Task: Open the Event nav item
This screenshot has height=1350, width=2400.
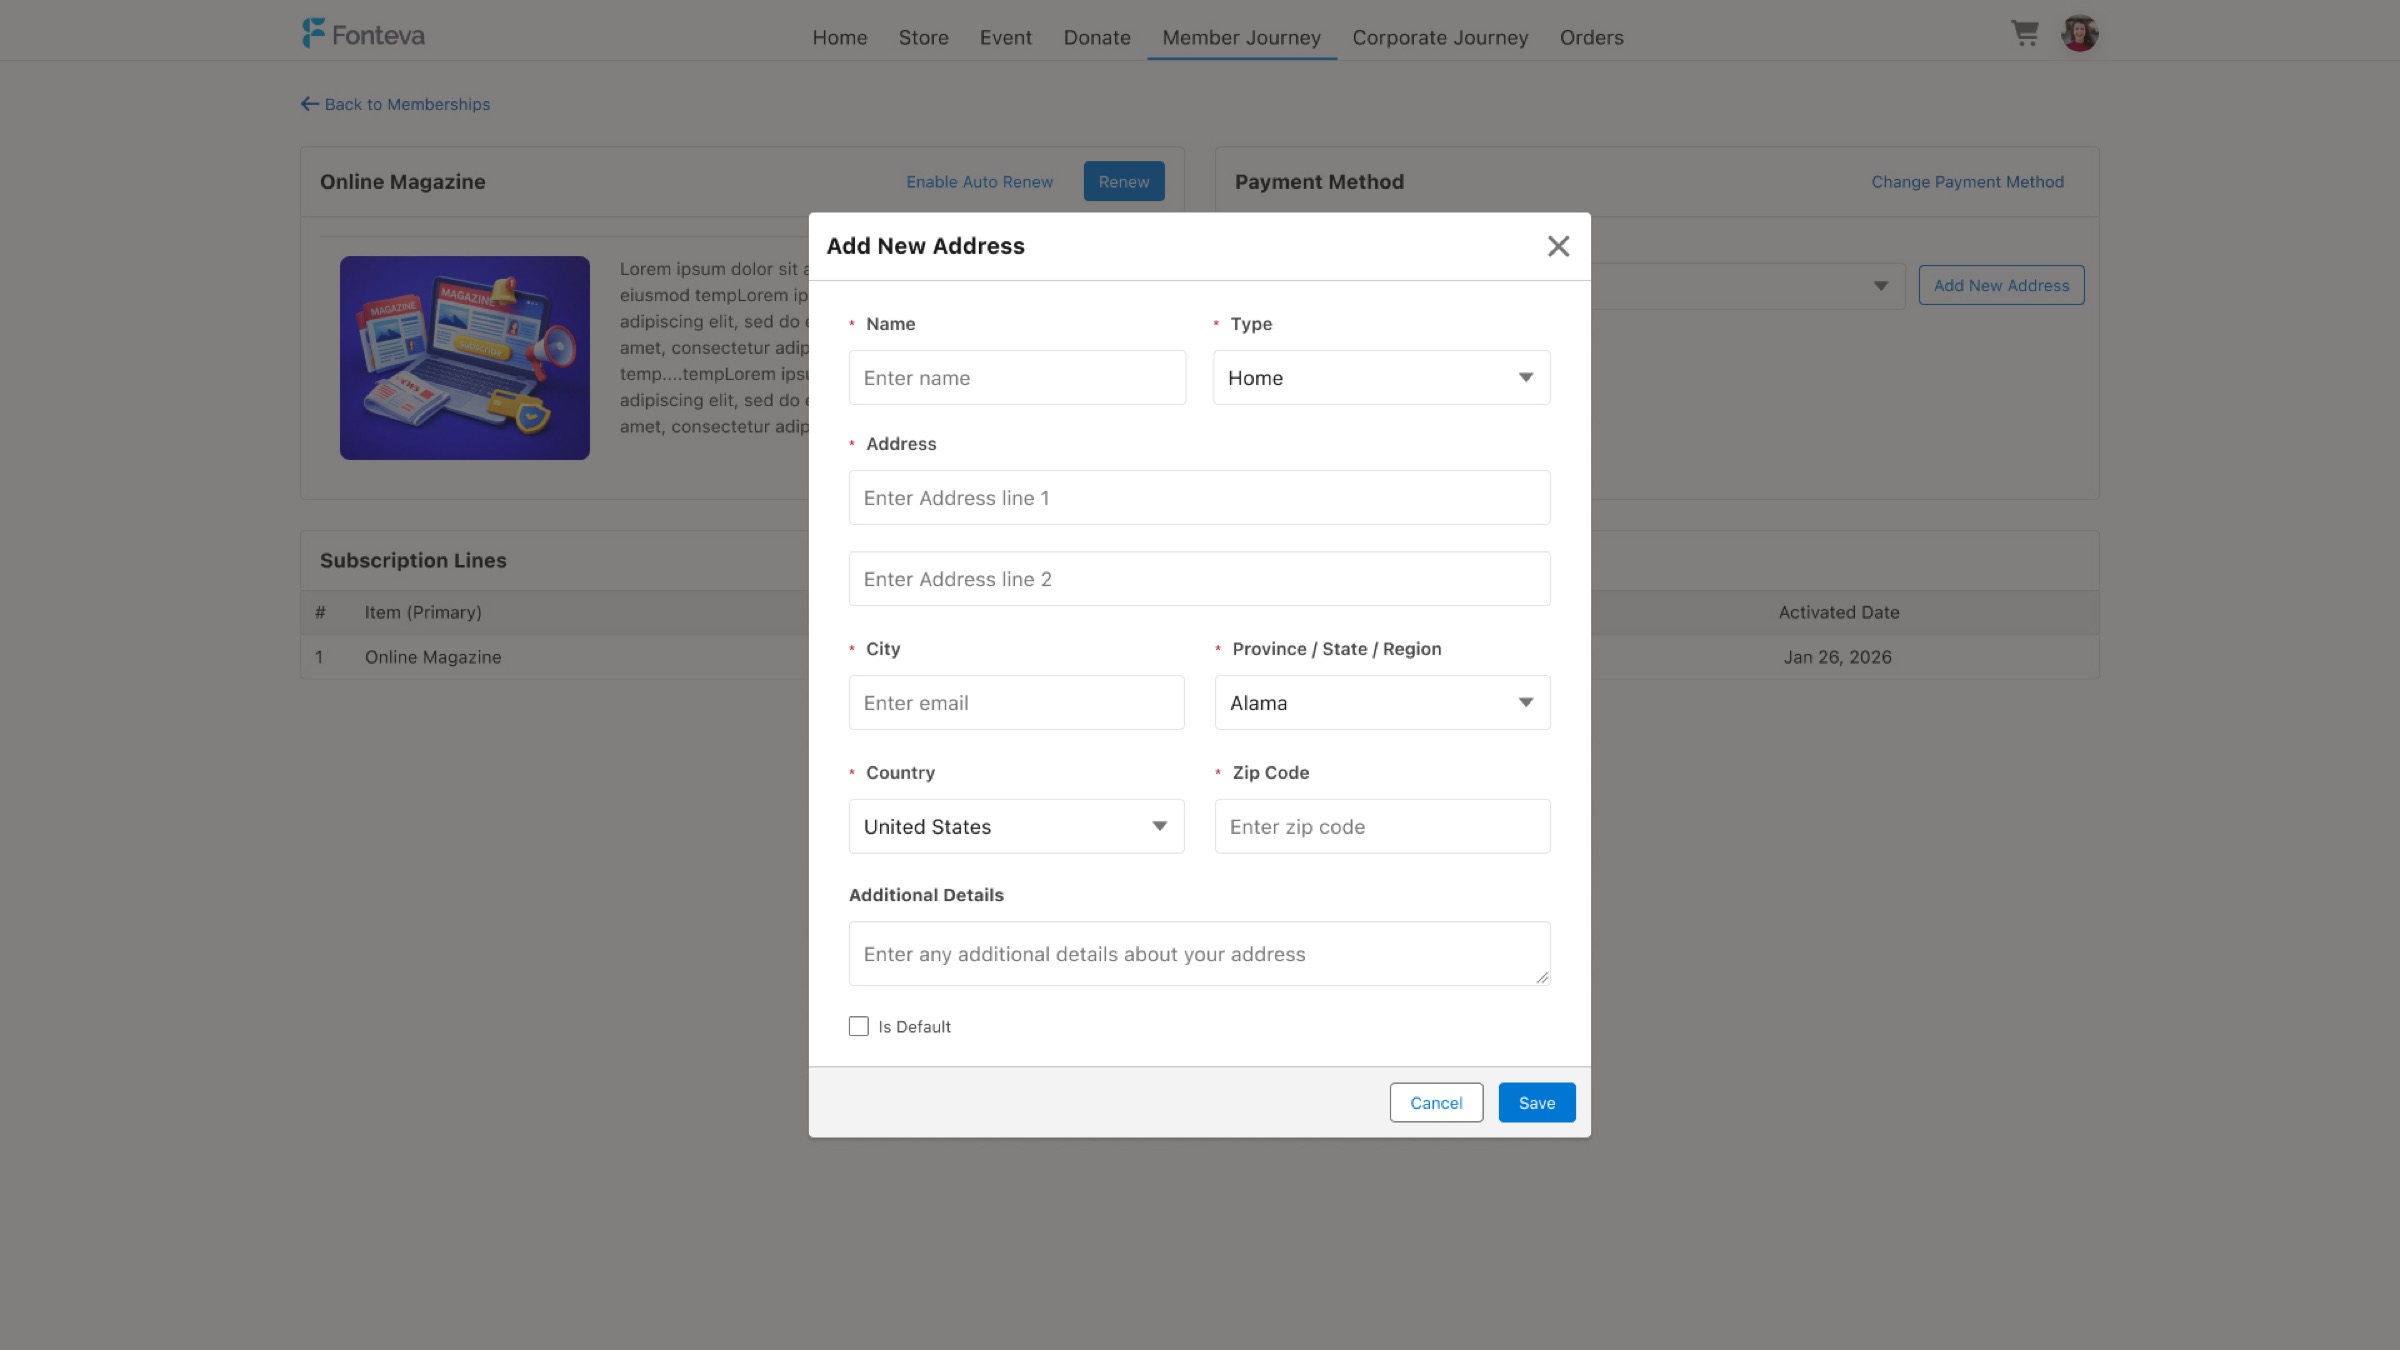Action: coord(1005,38)
